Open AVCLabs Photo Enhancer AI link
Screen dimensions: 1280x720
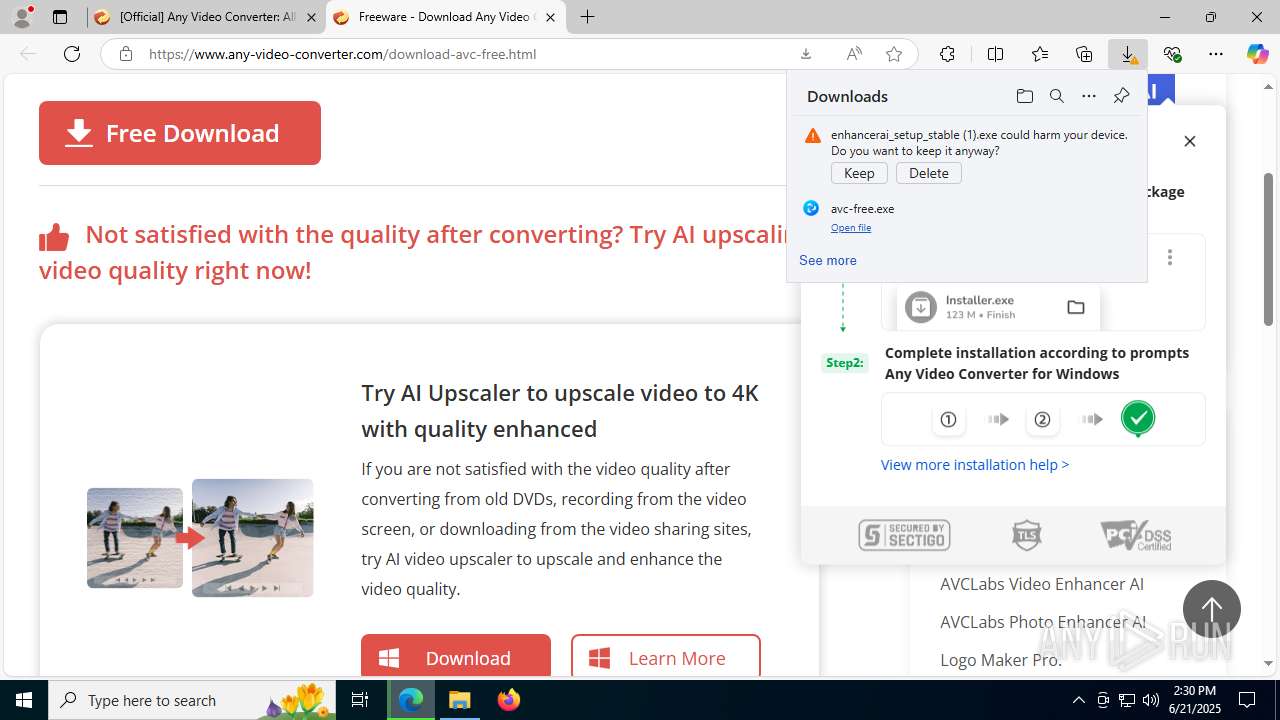click(1043, 622)
